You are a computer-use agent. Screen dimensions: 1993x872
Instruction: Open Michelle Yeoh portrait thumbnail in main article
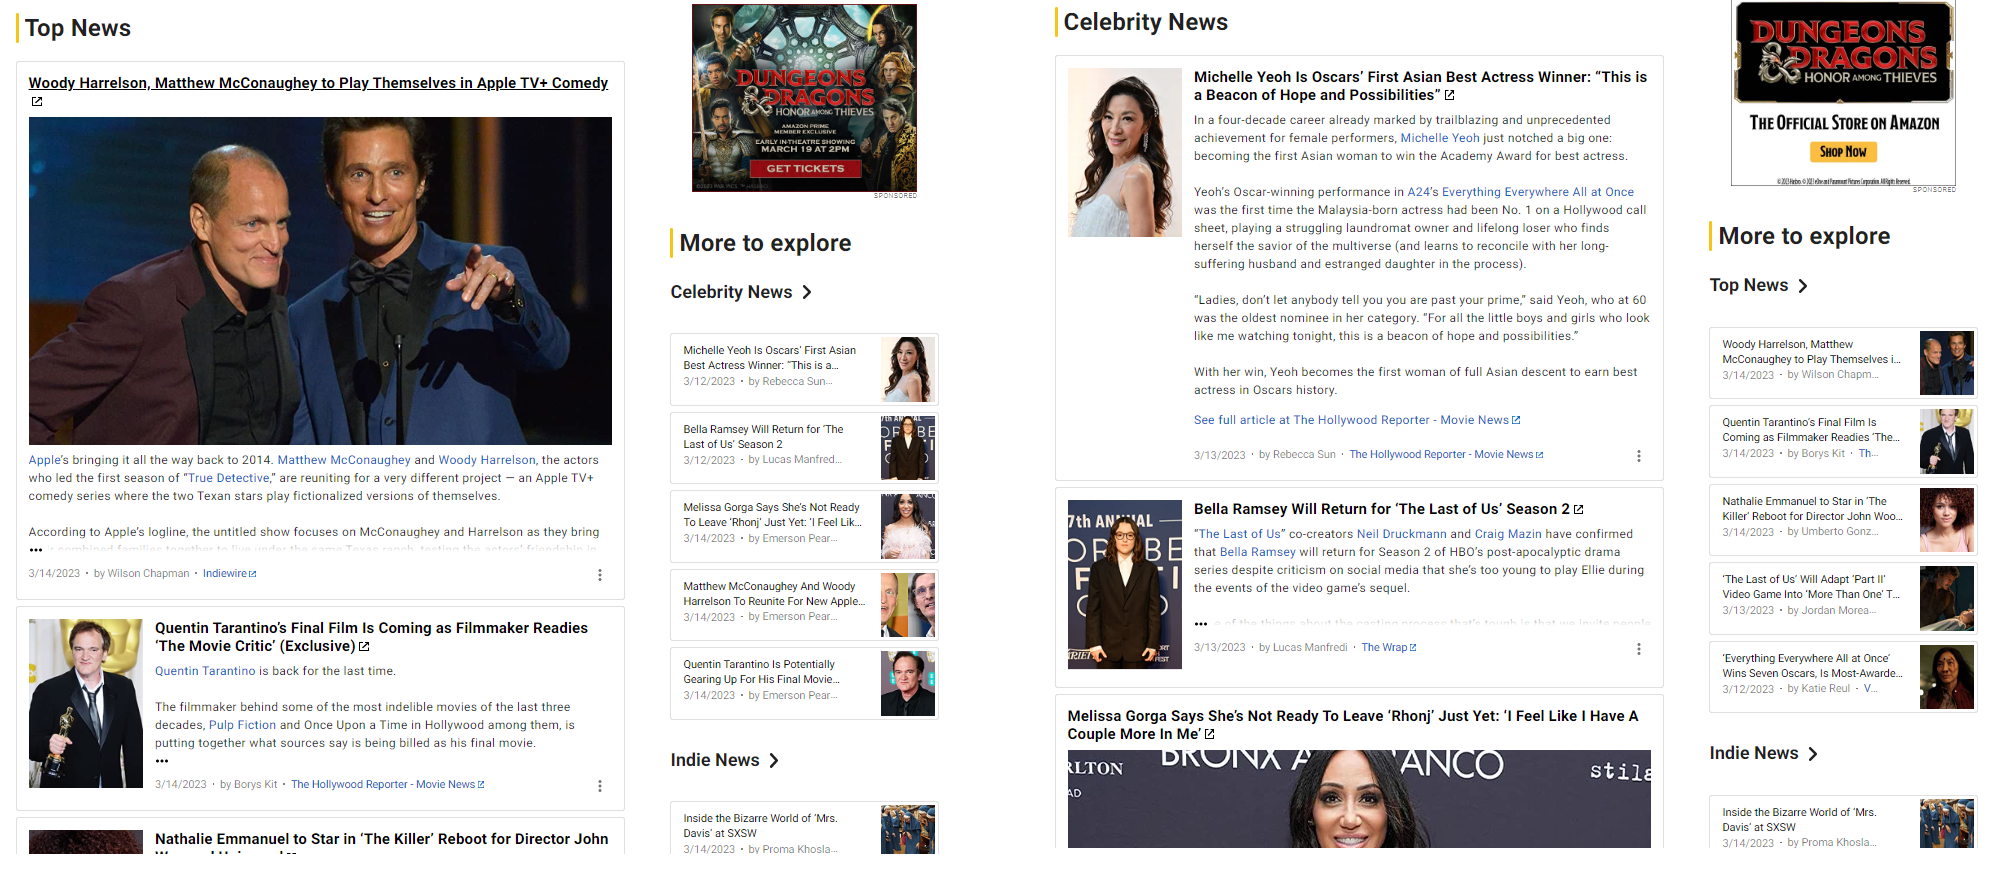coord(1125,152)
